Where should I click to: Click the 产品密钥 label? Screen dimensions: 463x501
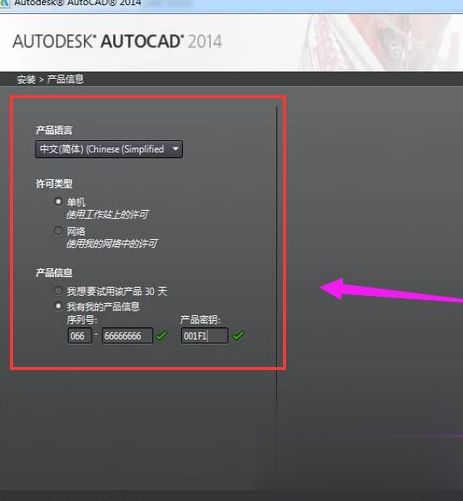(x=200, y=320)
